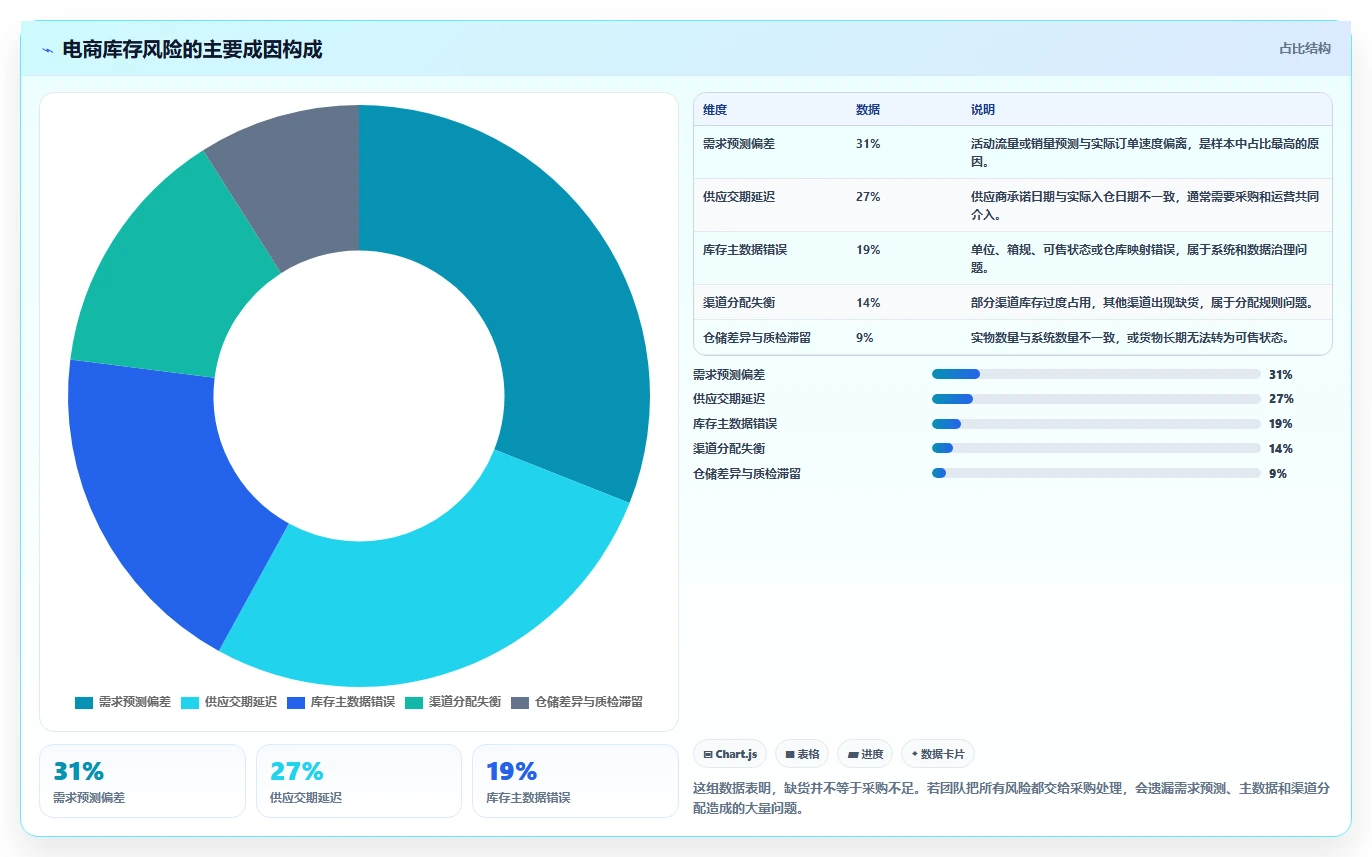
Task: Open the 27% 供应交期延迟 stat card
Action: point(359,781)
